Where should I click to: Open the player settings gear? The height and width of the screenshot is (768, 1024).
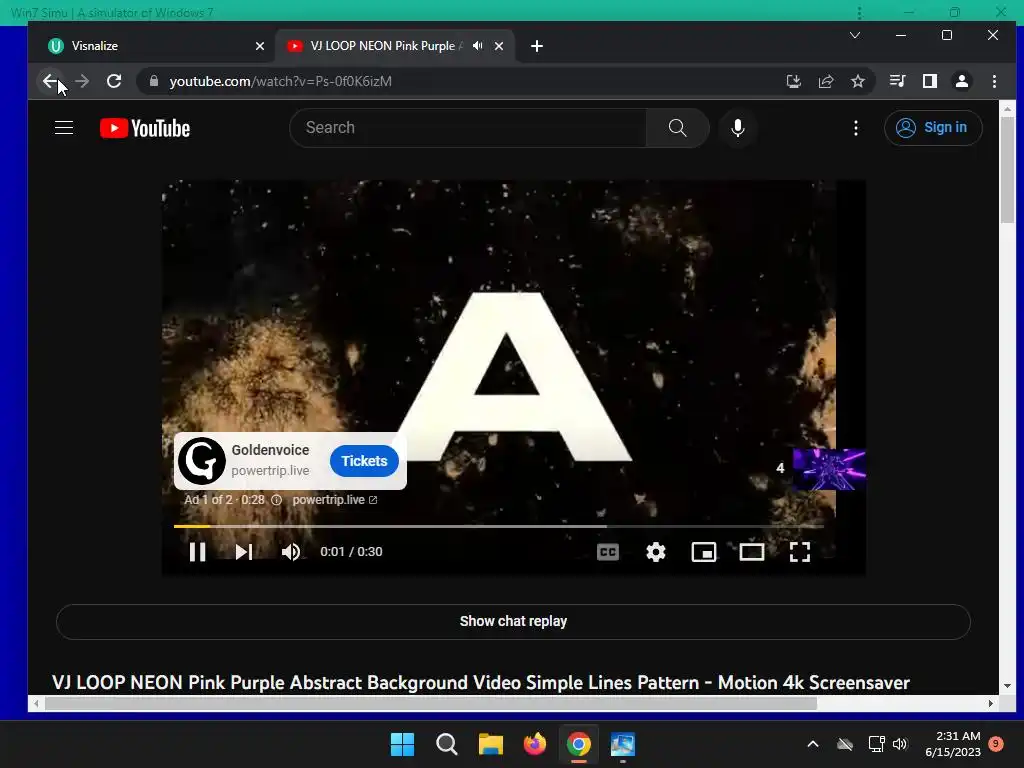656,552
